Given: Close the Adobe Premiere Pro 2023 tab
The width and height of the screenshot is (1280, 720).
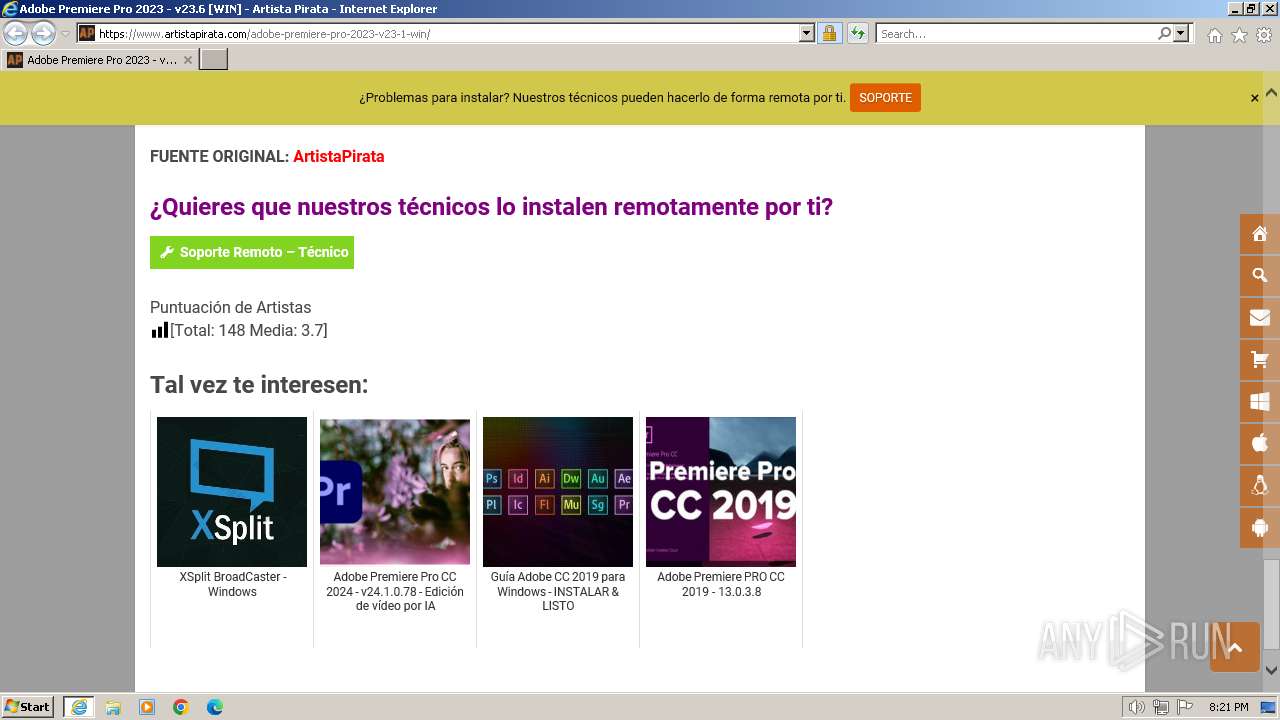Looking at the screenshot, I should 187,60.
